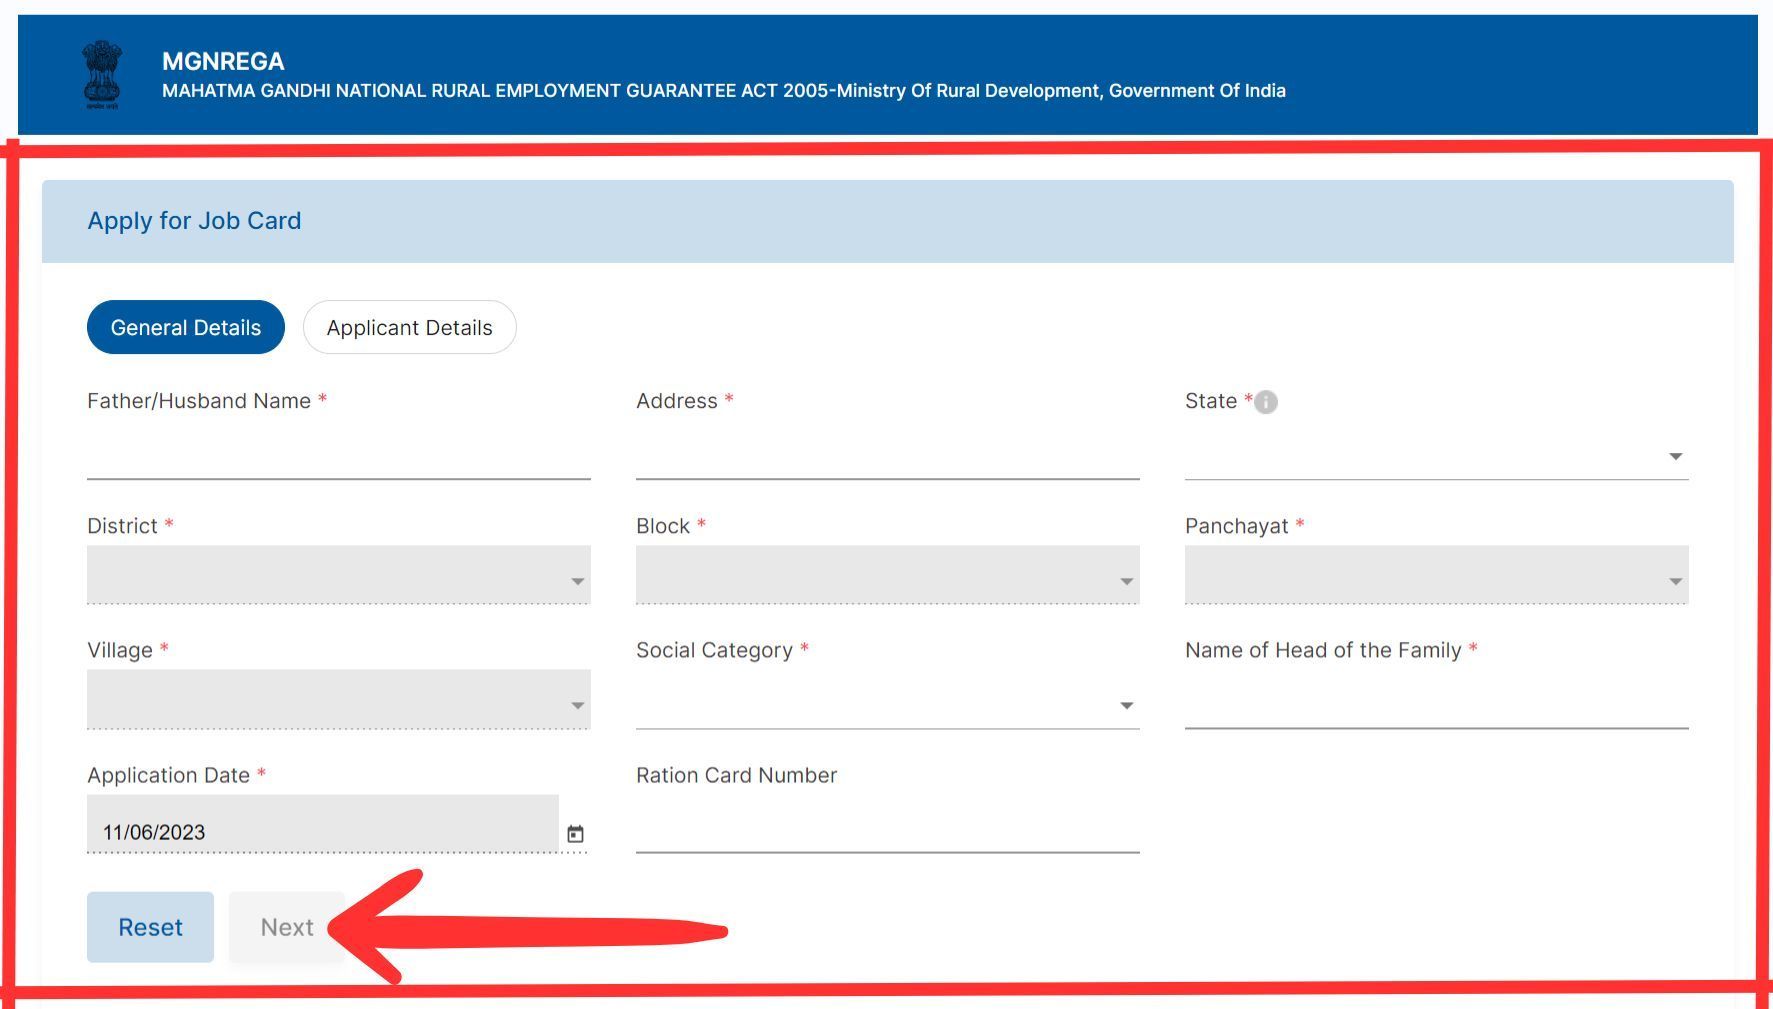Image resolution: width=1773 pixels, height=1009 pixels.
Task: Select the Name of Head of Family field
Action: (1436, 705)
